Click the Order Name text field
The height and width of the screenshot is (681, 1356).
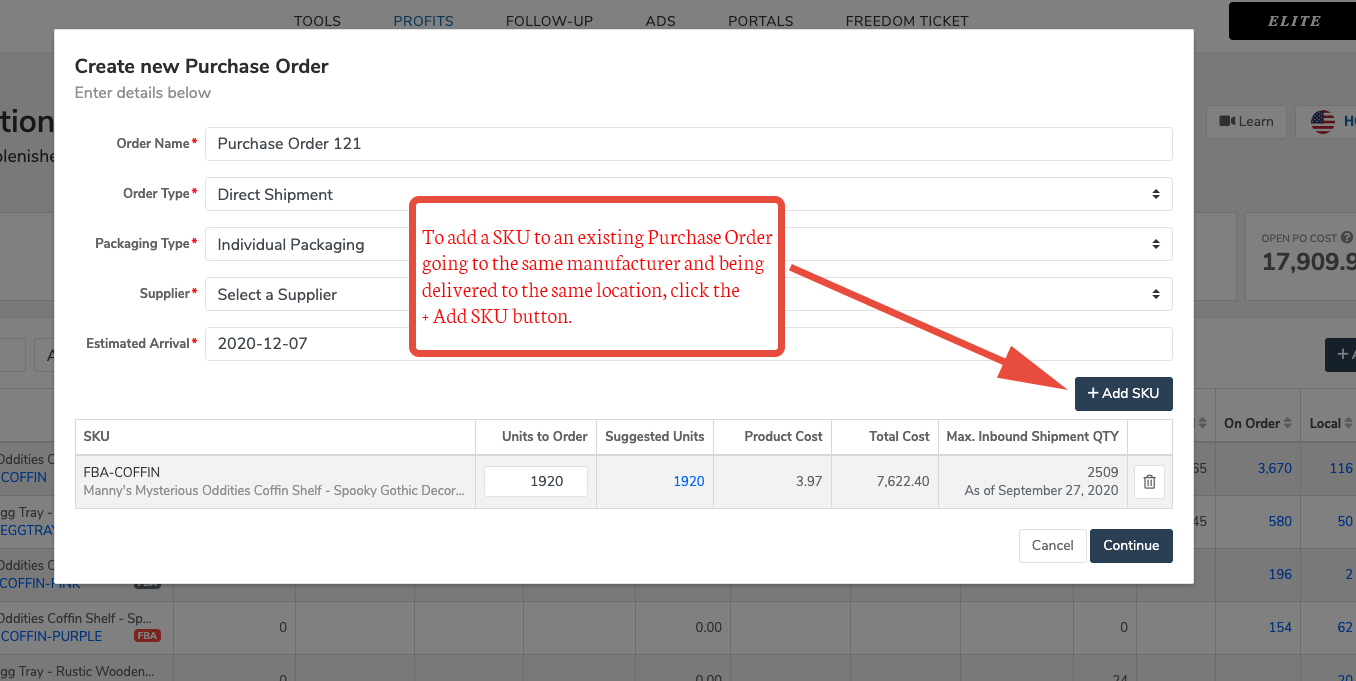[688, 144]
